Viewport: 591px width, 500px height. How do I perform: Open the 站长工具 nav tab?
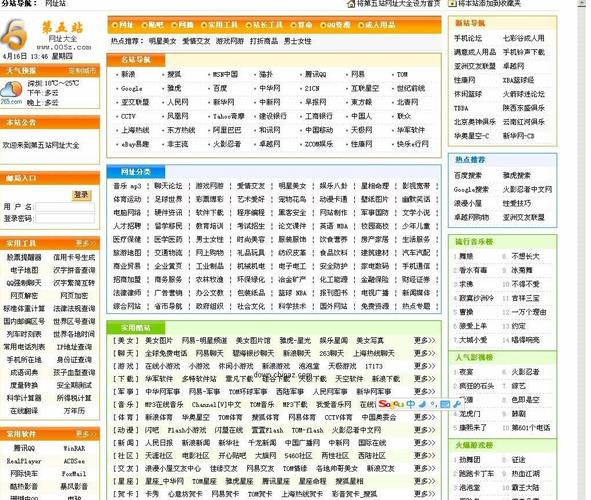coord(264,25)
